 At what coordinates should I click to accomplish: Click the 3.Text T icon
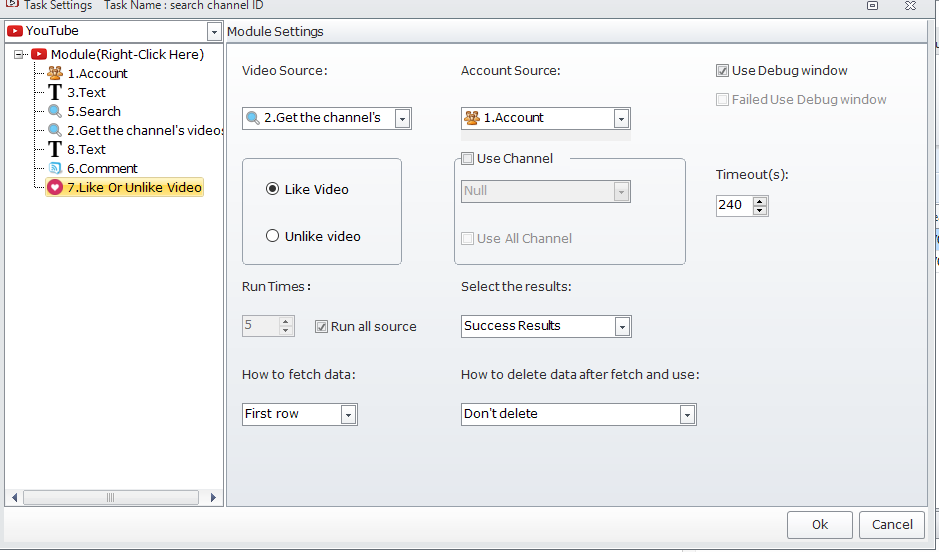click(55, 92)
